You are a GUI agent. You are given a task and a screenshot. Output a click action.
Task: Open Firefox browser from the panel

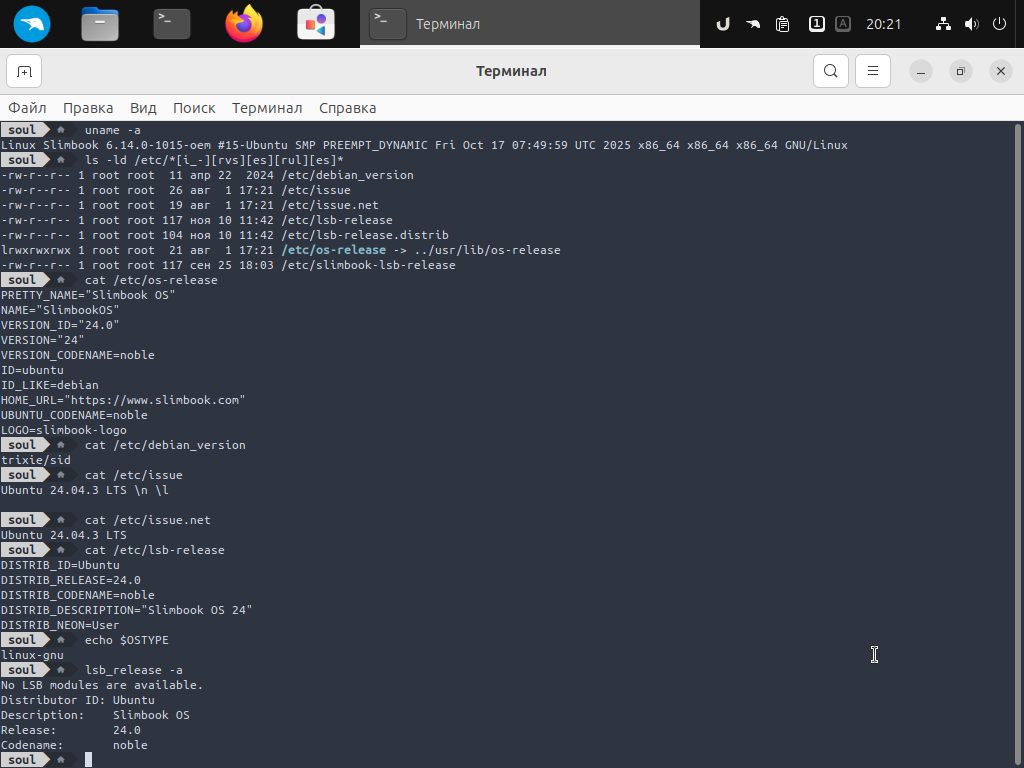click(244, 24)
